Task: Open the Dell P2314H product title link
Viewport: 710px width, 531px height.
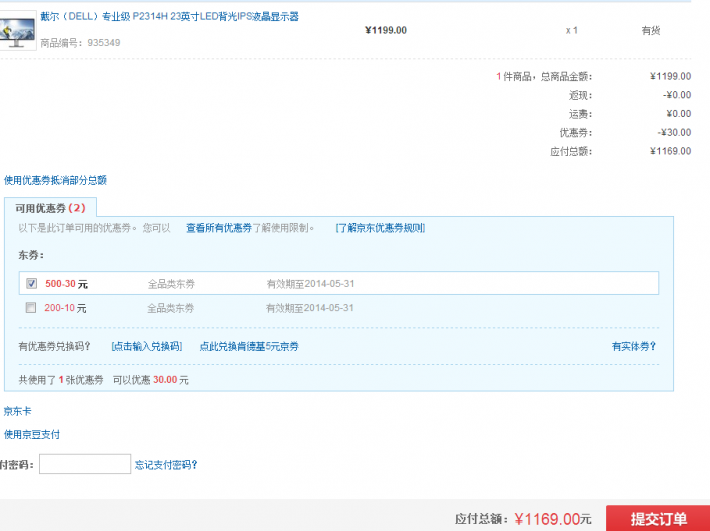Action: [x=169, y=17]
